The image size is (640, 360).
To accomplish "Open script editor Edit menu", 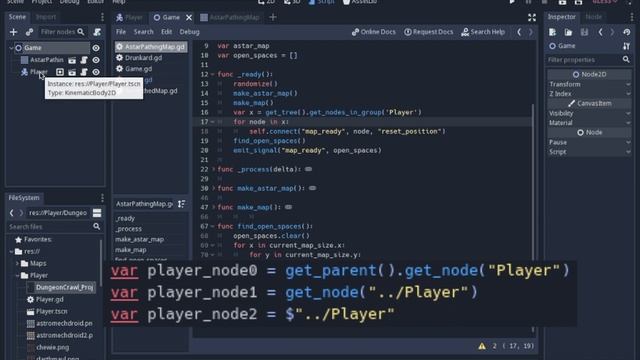I will click(167, 32).
